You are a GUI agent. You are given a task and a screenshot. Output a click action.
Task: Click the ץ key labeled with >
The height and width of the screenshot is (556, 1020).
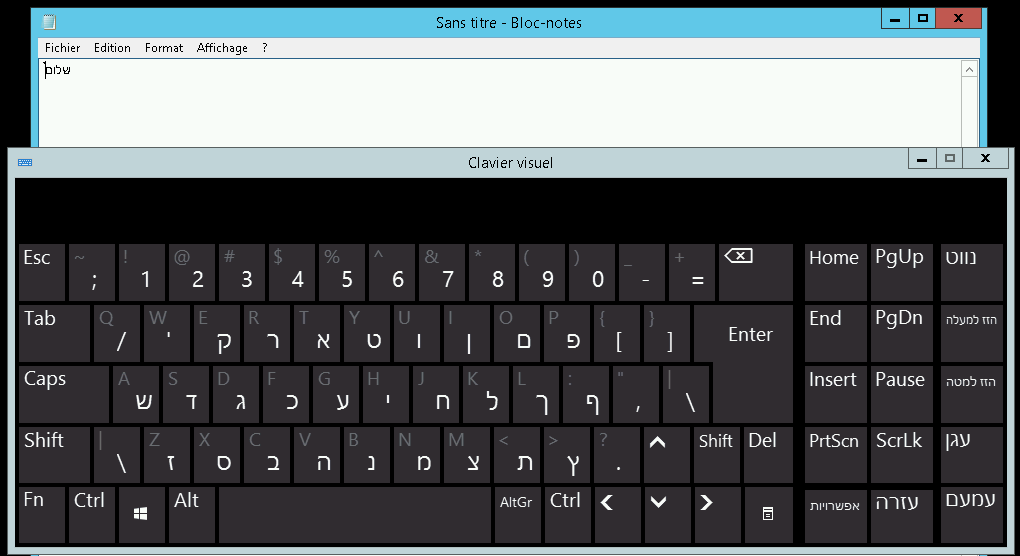point(567,454)
